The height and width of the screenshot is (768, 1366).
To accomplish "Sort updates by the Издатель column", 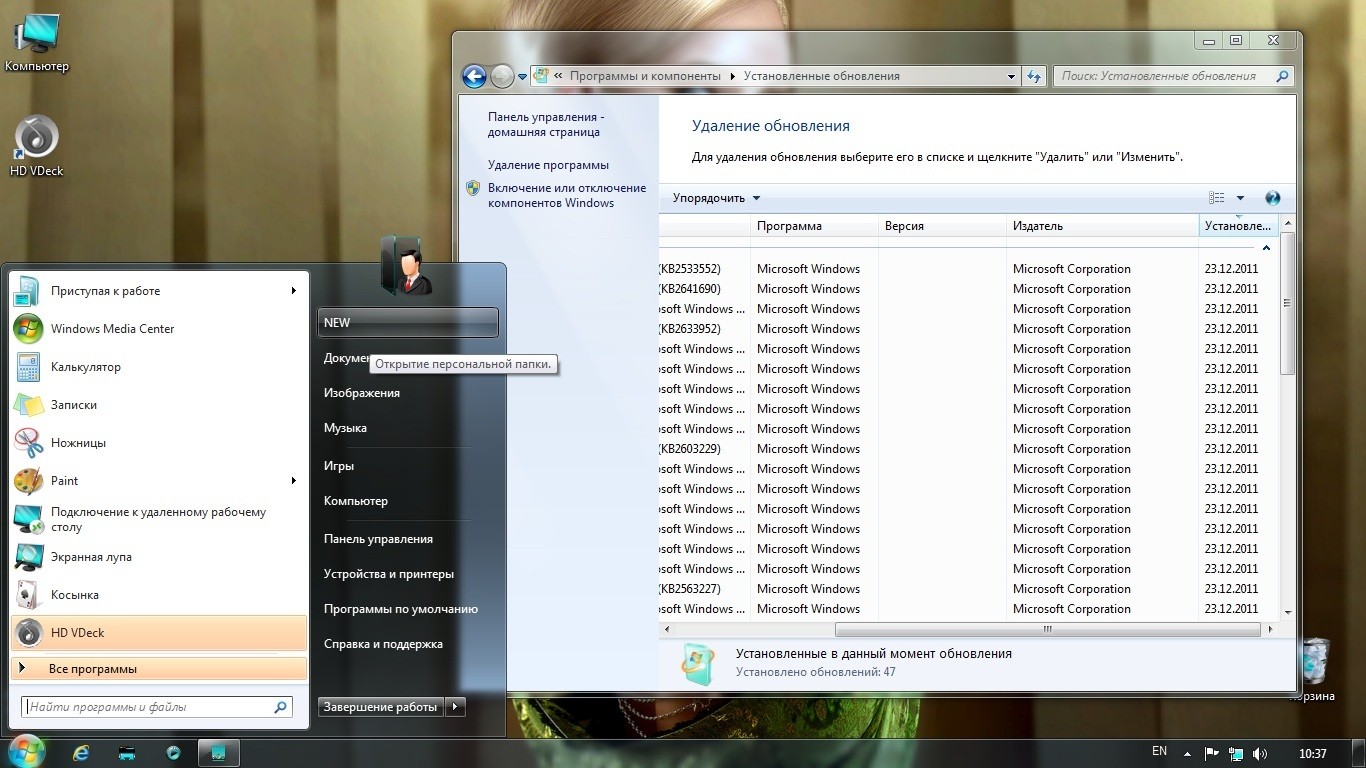I will click(x=1102, y=226).
